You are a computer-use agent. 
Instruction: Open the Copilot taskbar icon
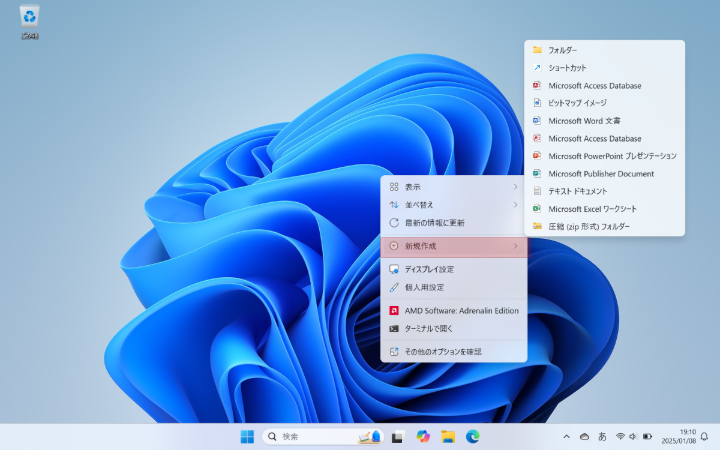coord(423,437)
